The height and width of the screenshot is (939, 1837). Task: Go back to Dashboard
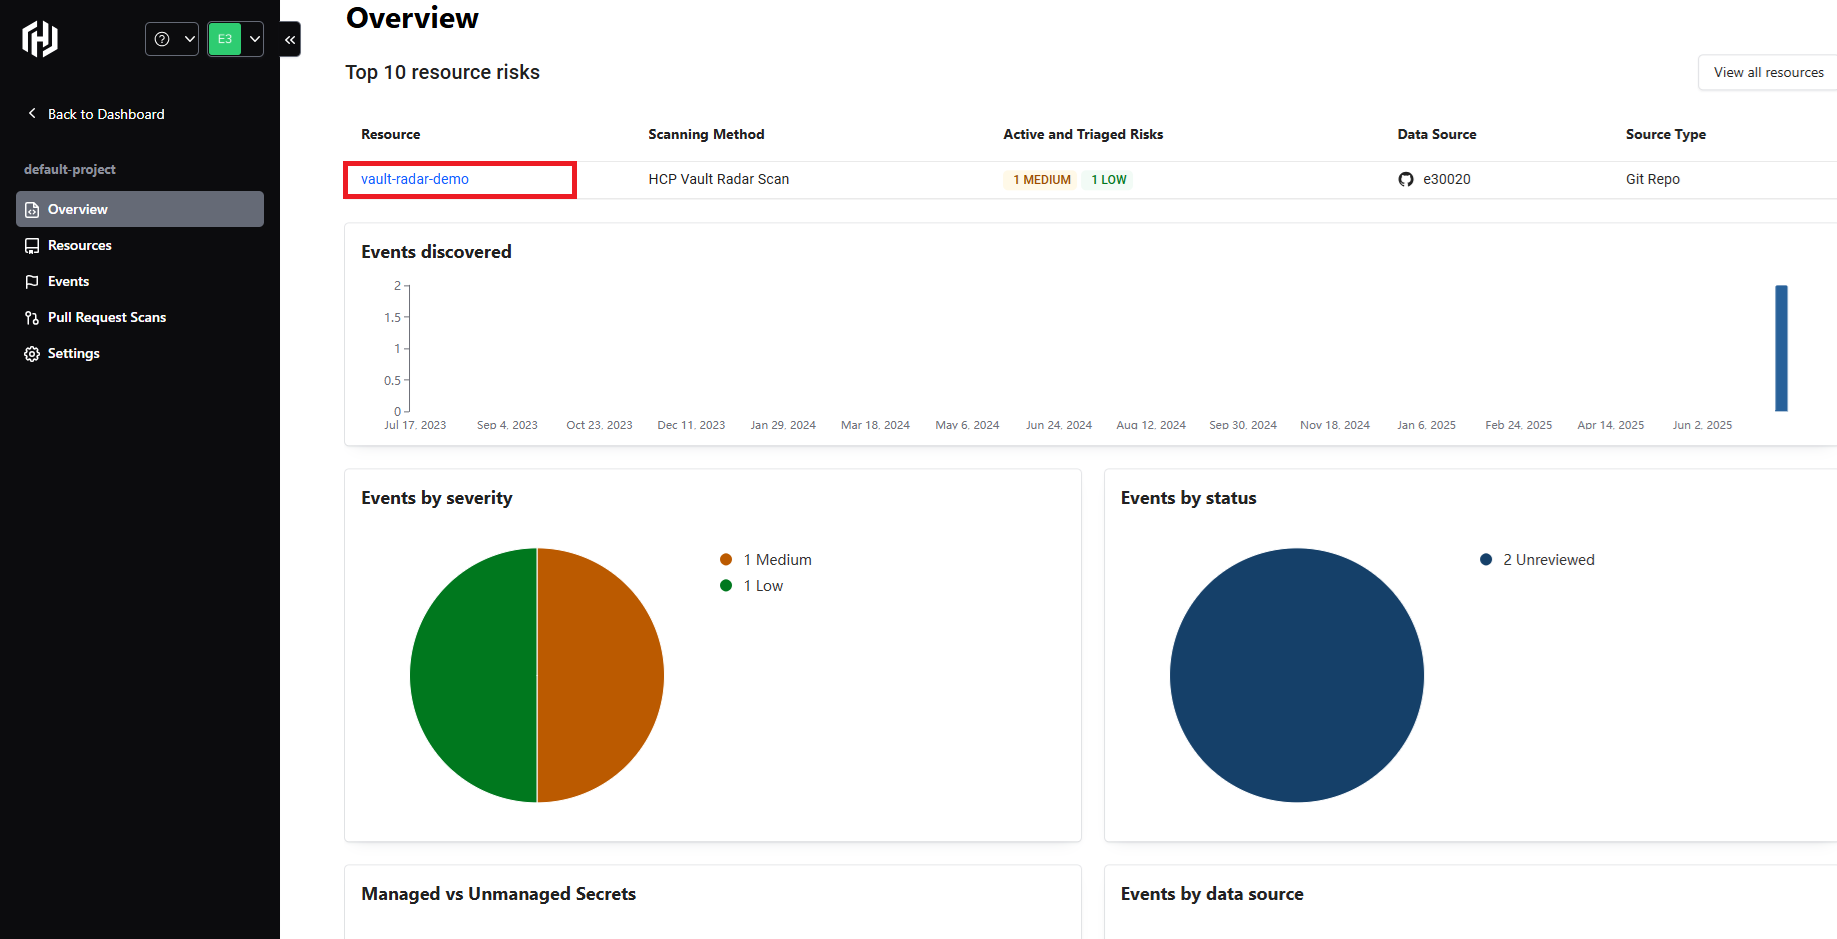[106, 114]
